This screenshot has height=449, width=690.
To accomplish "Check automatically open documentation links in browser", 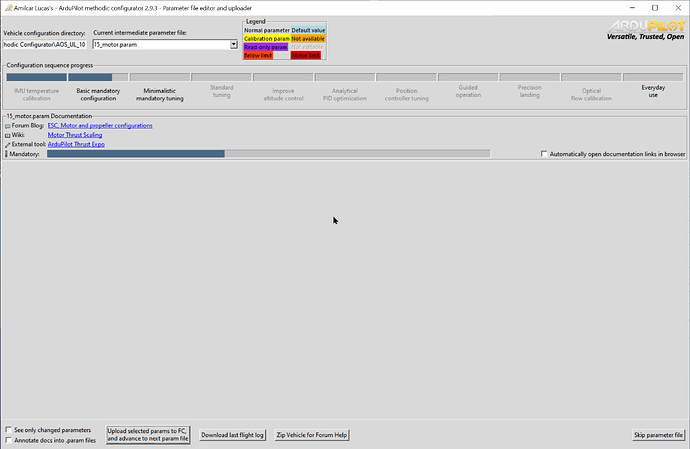I will (544, 154).
